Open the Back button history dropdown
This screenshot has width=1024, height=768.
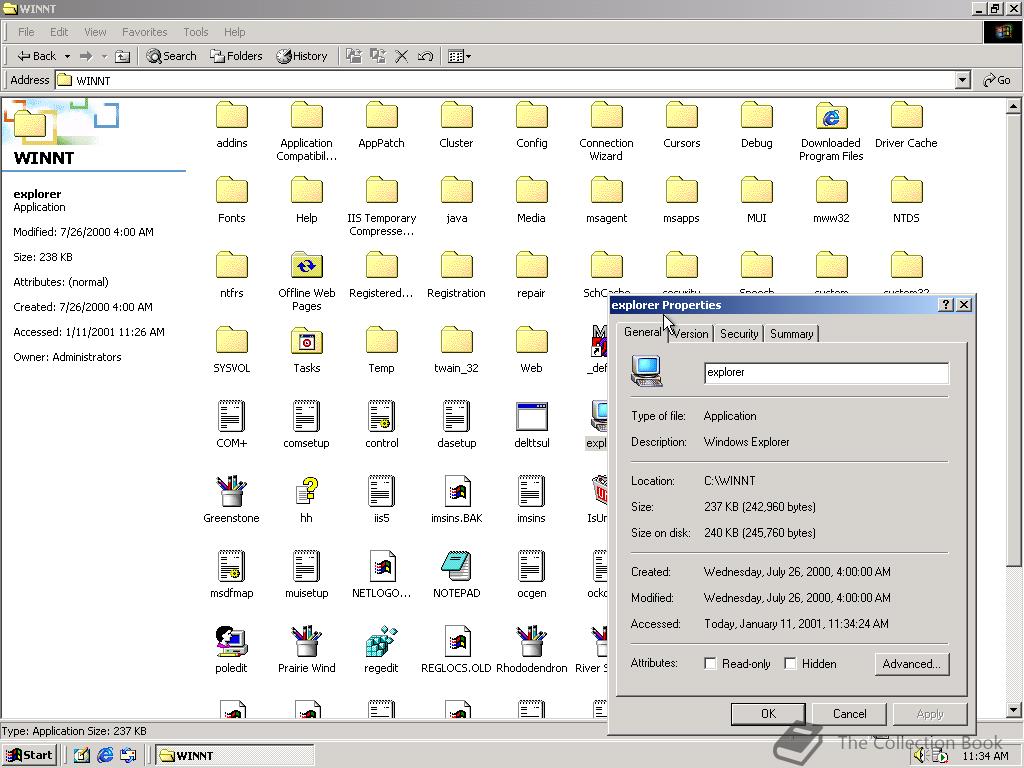67,56
